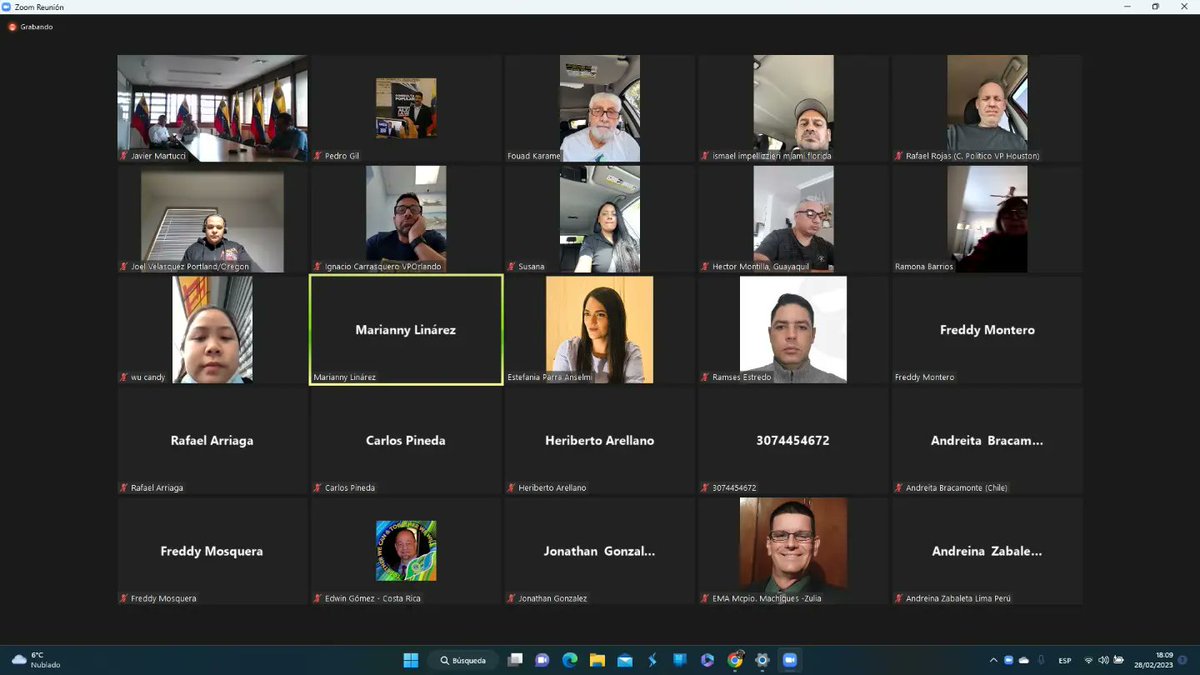Image resolution: width=1200 pixels, height=675 pixels.
Task: Select Rafael Rojas (VP Houston) video tile
Action: coord(987,108)
